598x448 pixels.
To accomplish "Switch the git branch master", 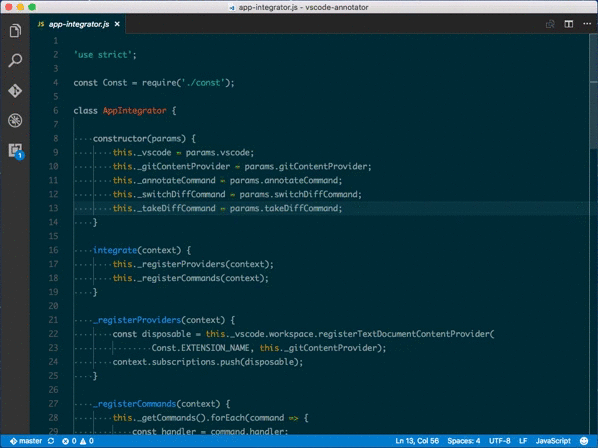I will tap(26, 441).
